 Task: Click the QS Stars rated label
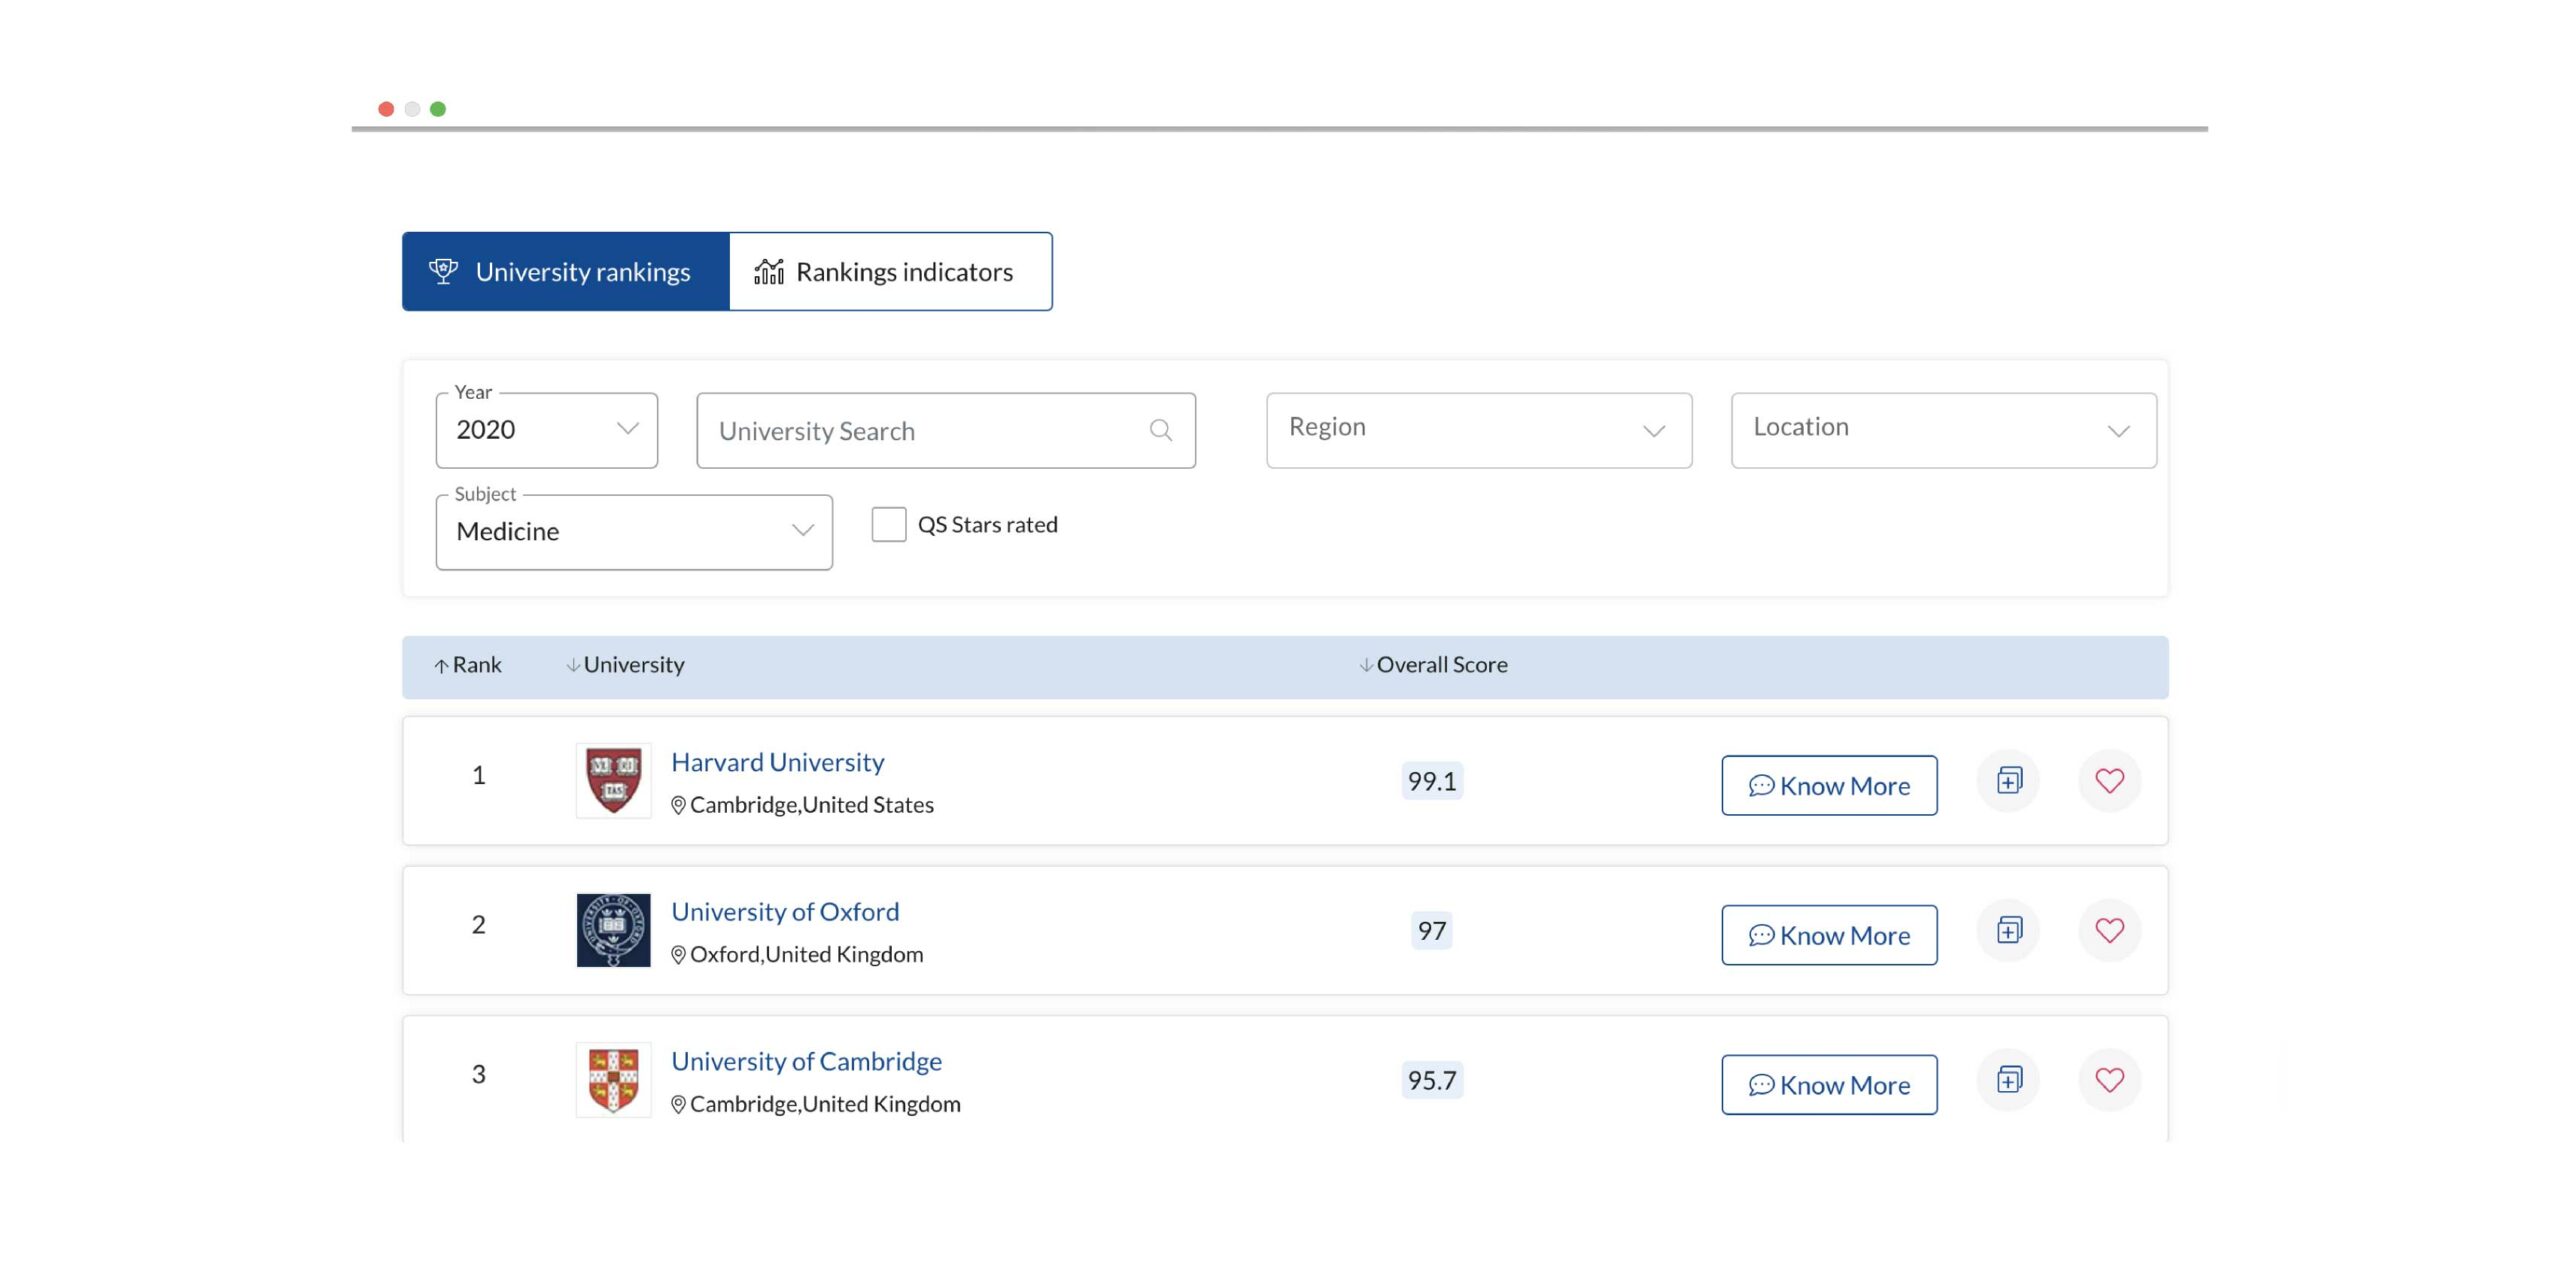[988, 525]
